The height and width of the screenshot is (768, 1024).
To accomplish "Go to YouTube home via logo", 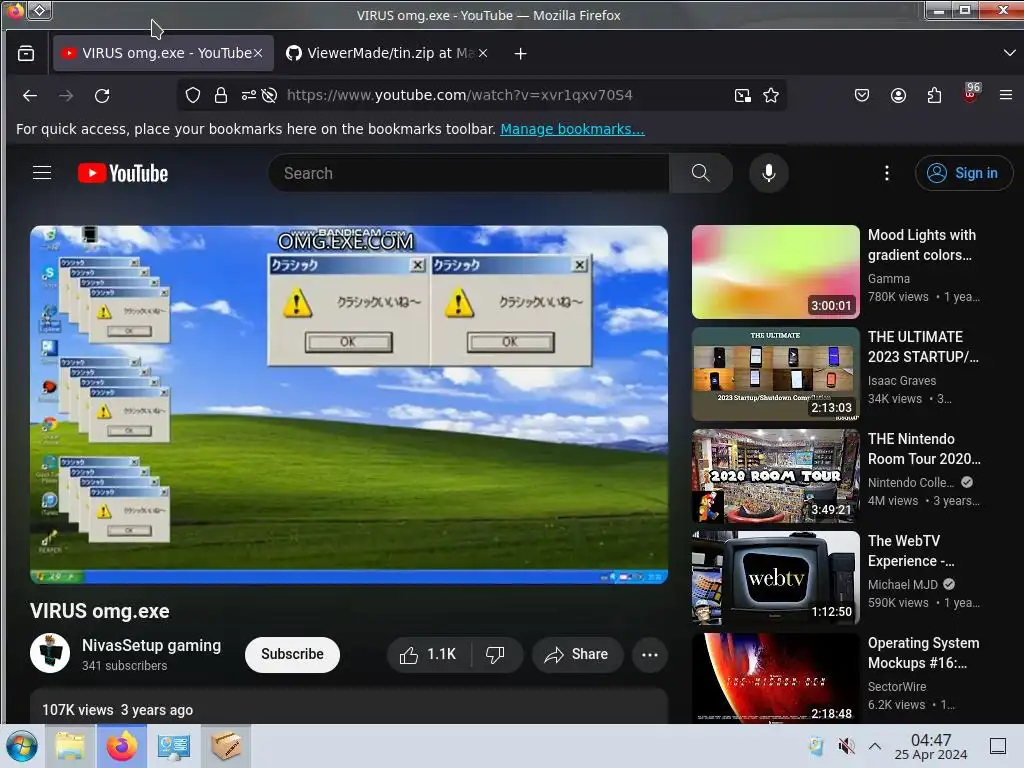I will [123, 173].
